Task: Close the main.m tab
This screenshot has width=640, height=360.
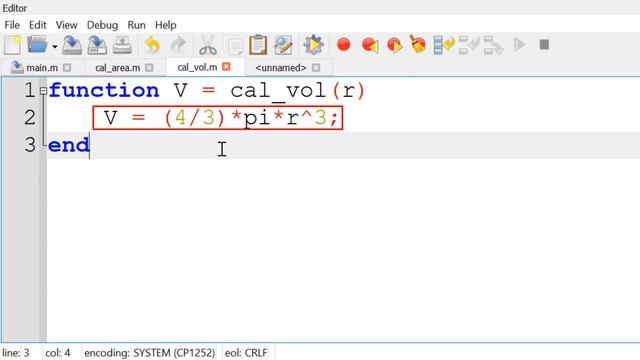Action: click(x=67, y=67)
